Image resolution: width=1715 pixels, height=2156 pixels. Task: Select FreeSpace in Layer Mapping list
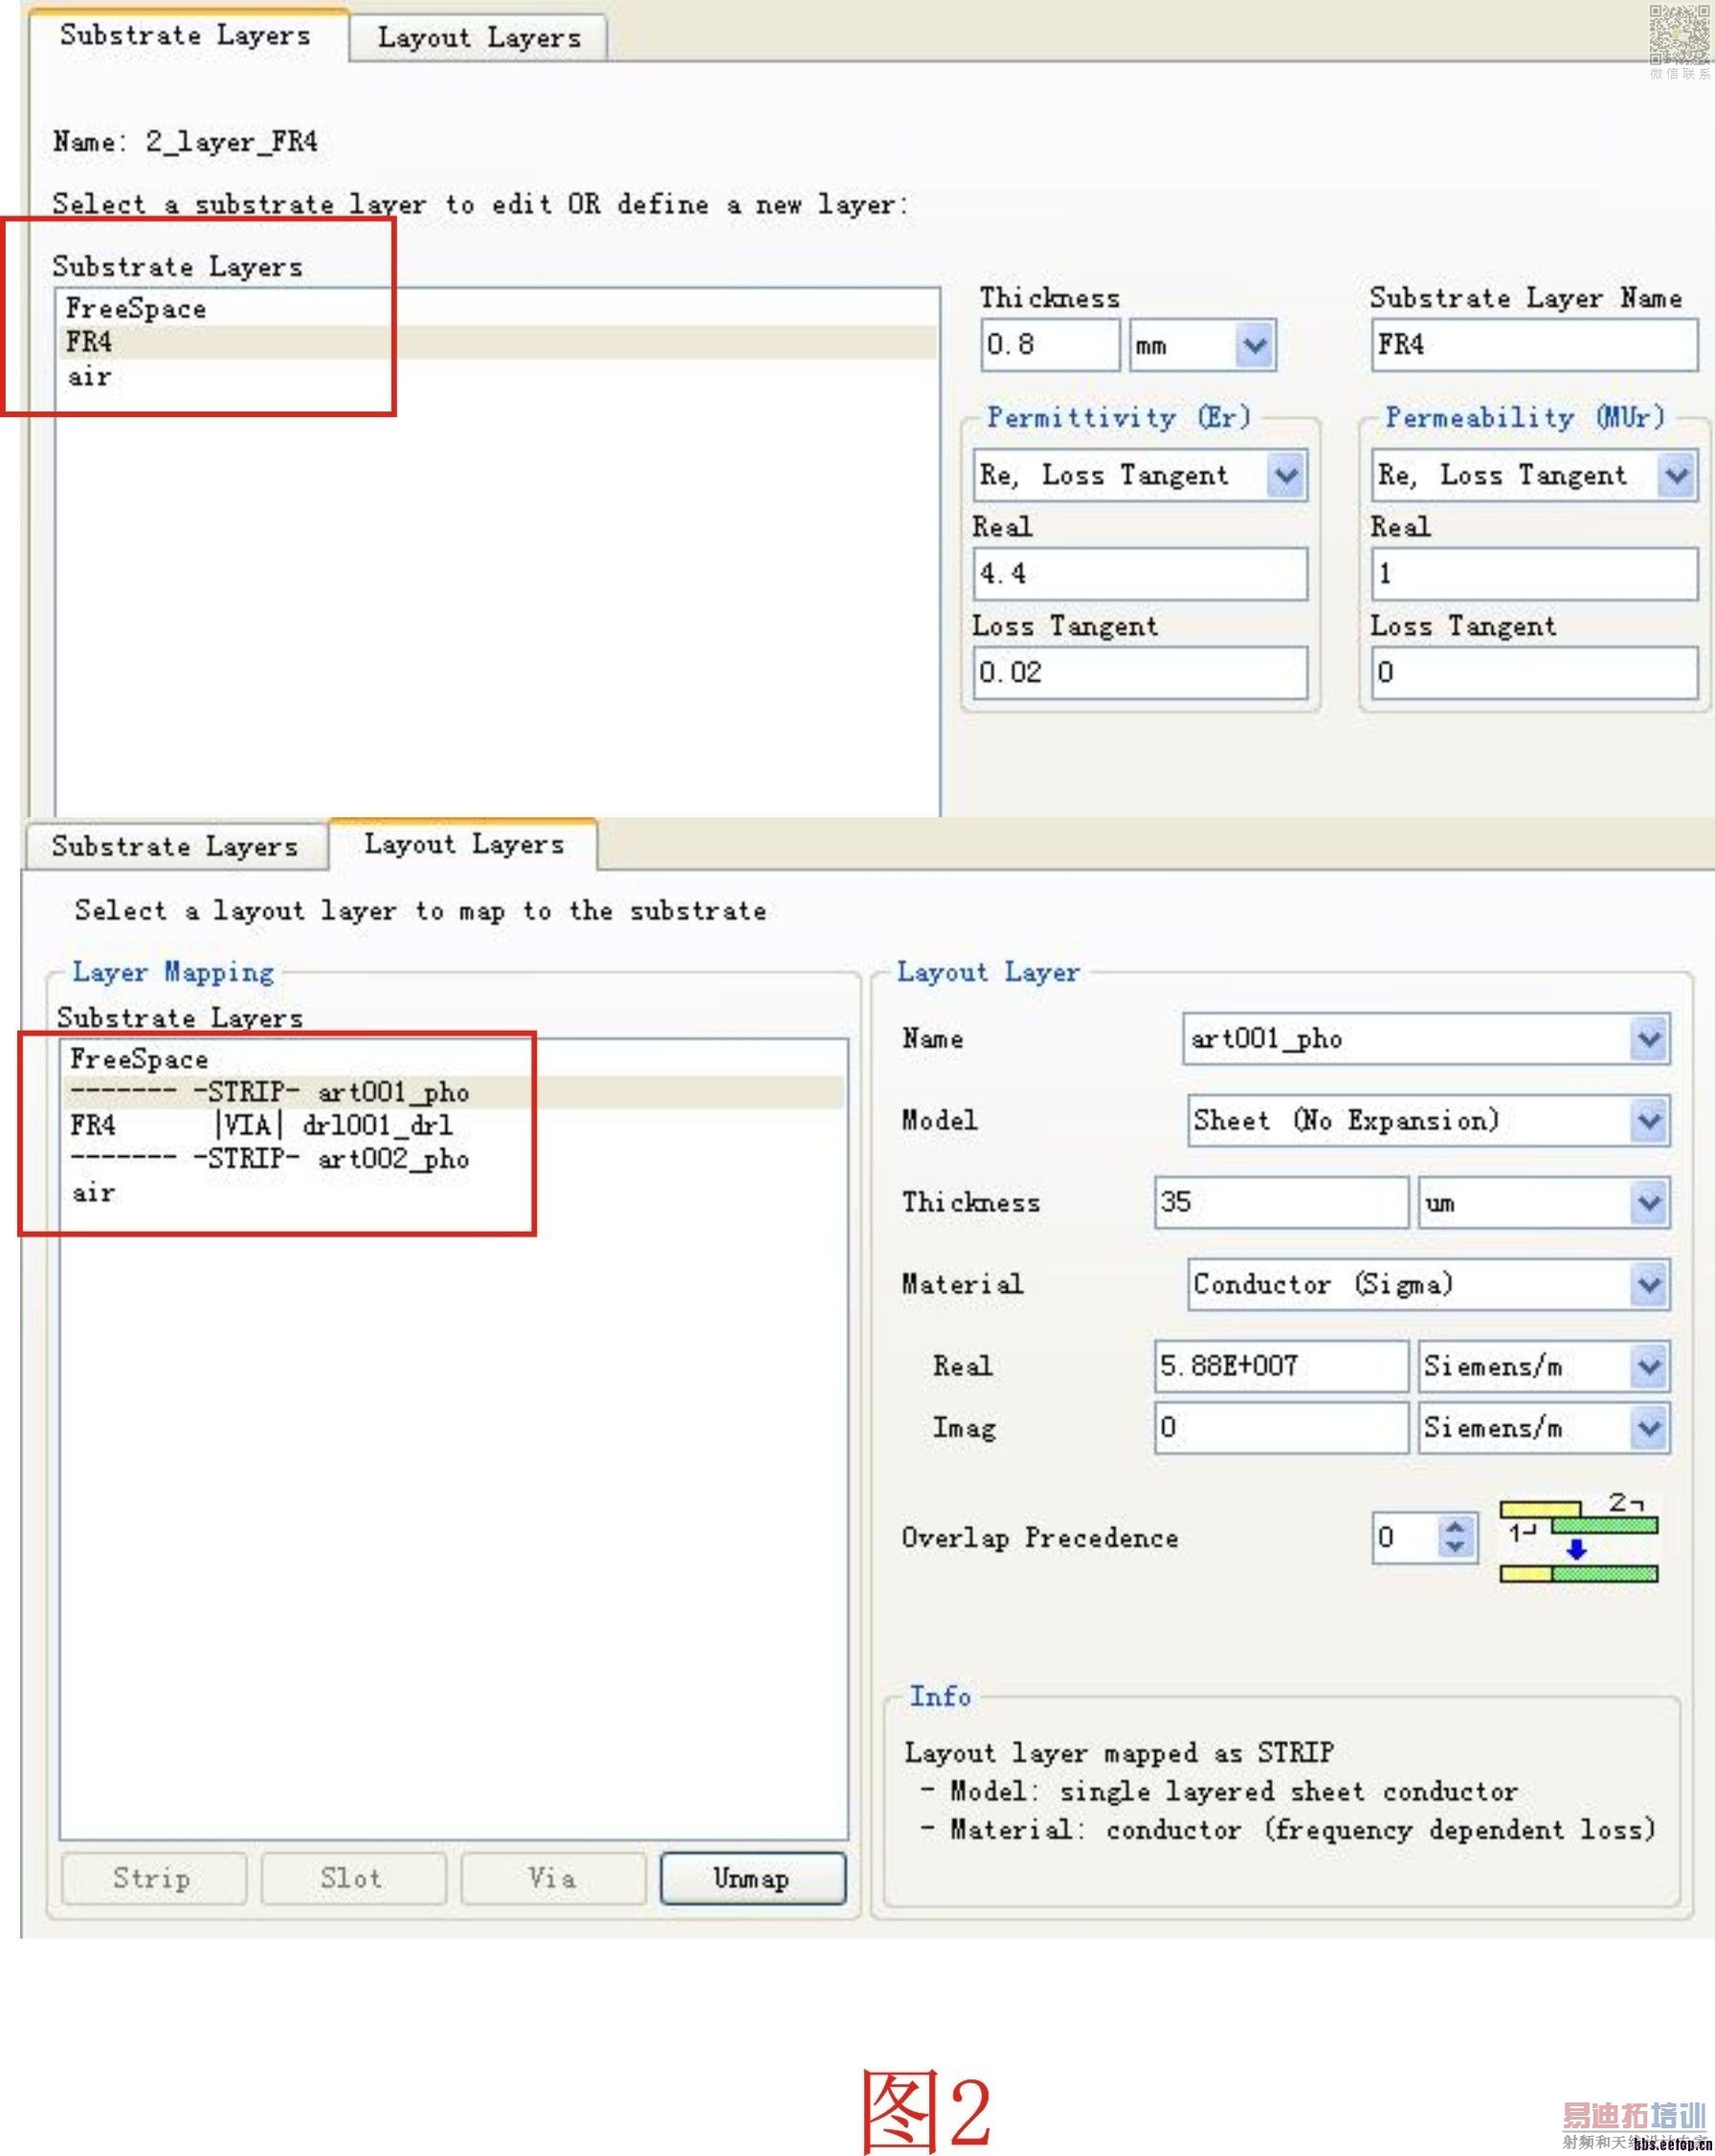pyautogui.click(x=453, y=1059)
